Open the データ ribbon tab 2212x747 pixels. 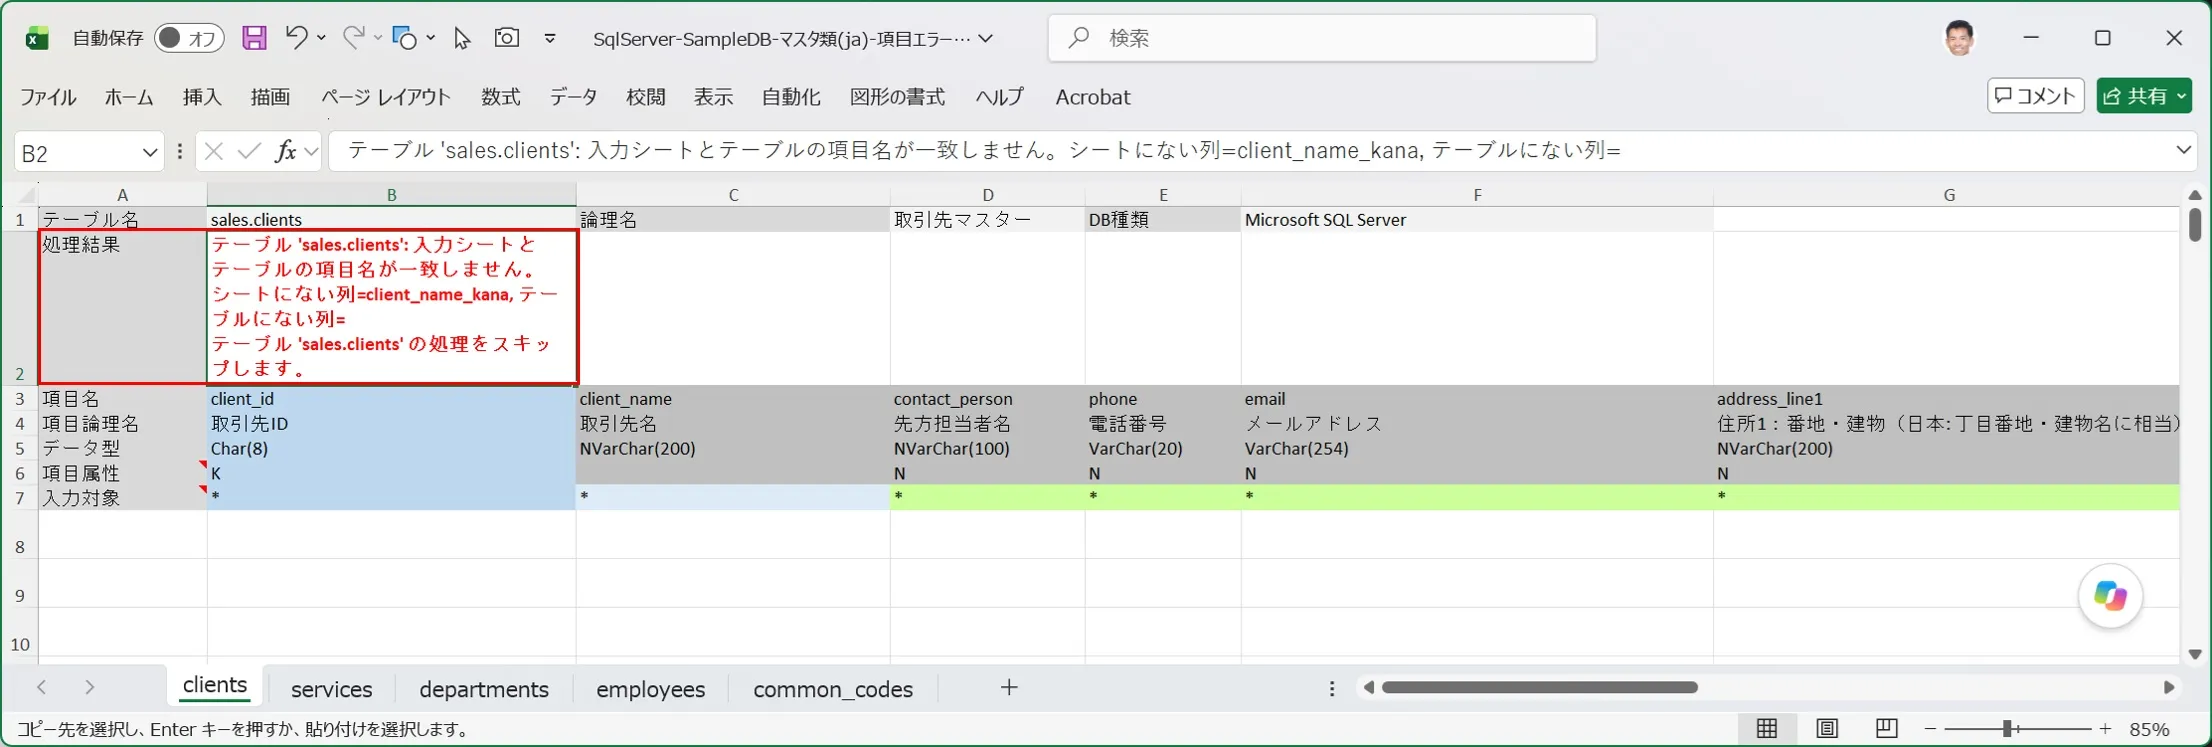[573, 97]
